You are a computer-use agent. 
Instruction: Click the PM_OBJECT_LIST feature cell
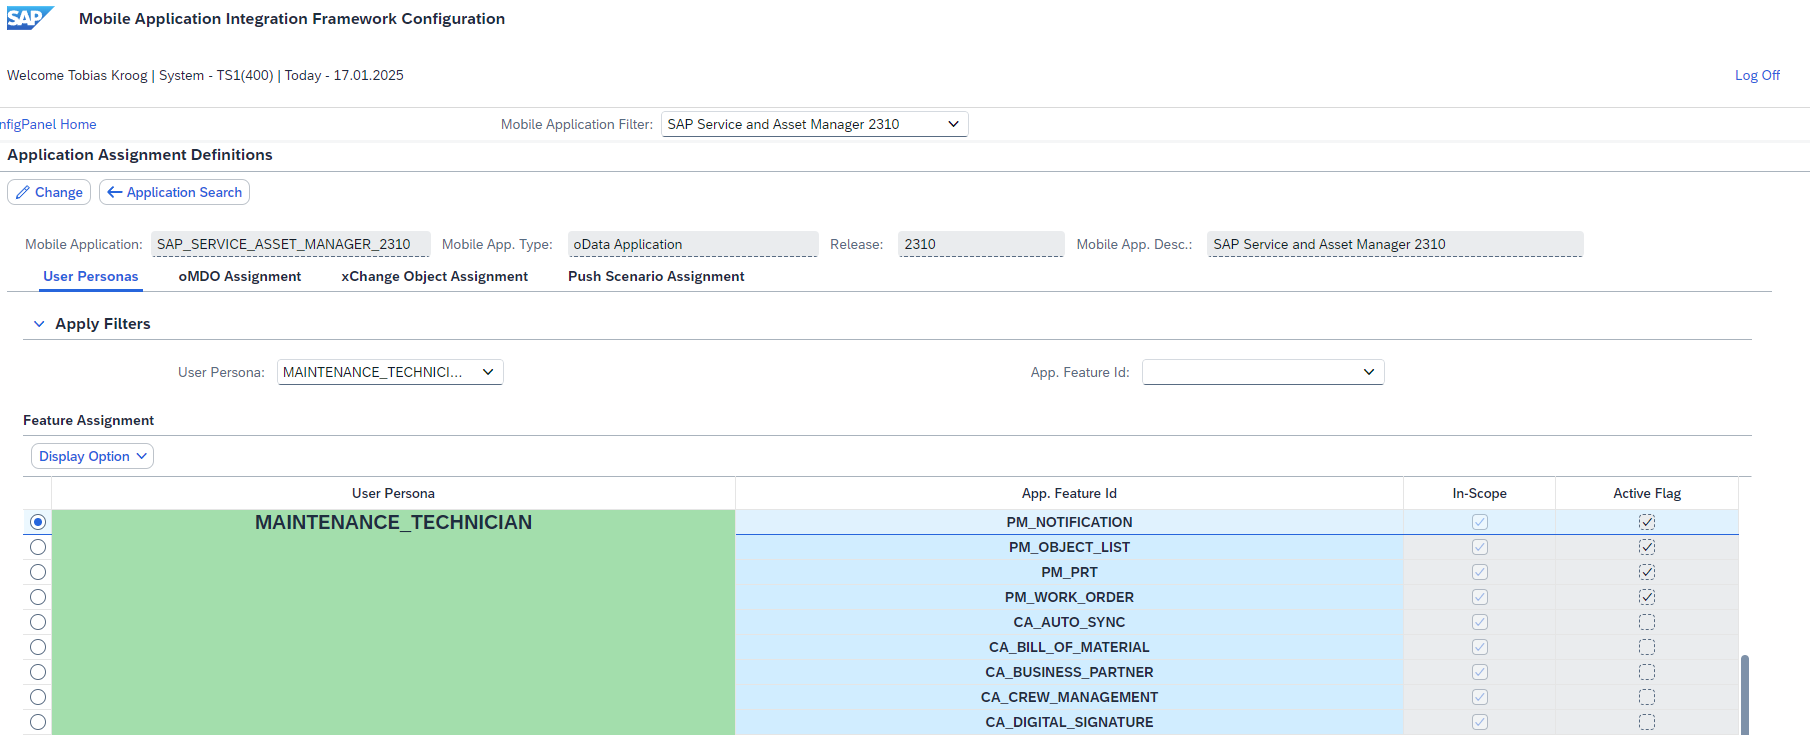coord(1069,547)
